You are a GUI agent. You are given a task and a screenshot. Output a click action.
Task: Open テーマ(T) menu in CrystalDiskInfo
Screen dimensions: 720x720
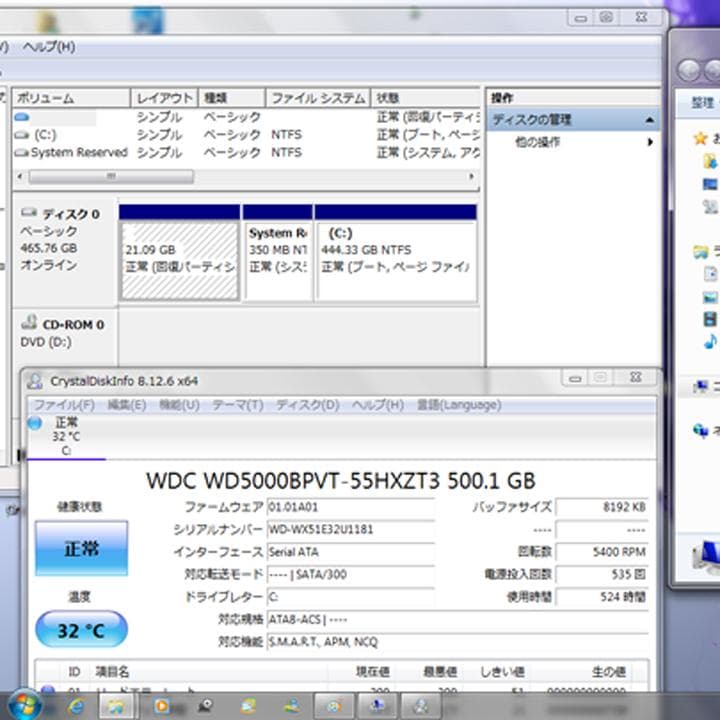tap(237, 405)
